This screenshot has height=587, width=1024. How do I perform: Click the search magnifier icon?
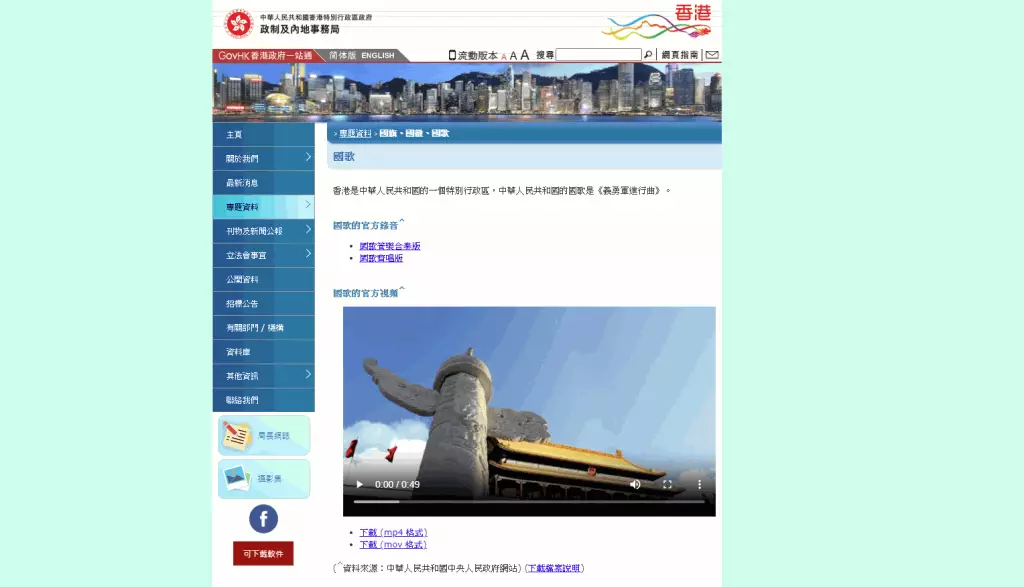click(x=648, y=55)
